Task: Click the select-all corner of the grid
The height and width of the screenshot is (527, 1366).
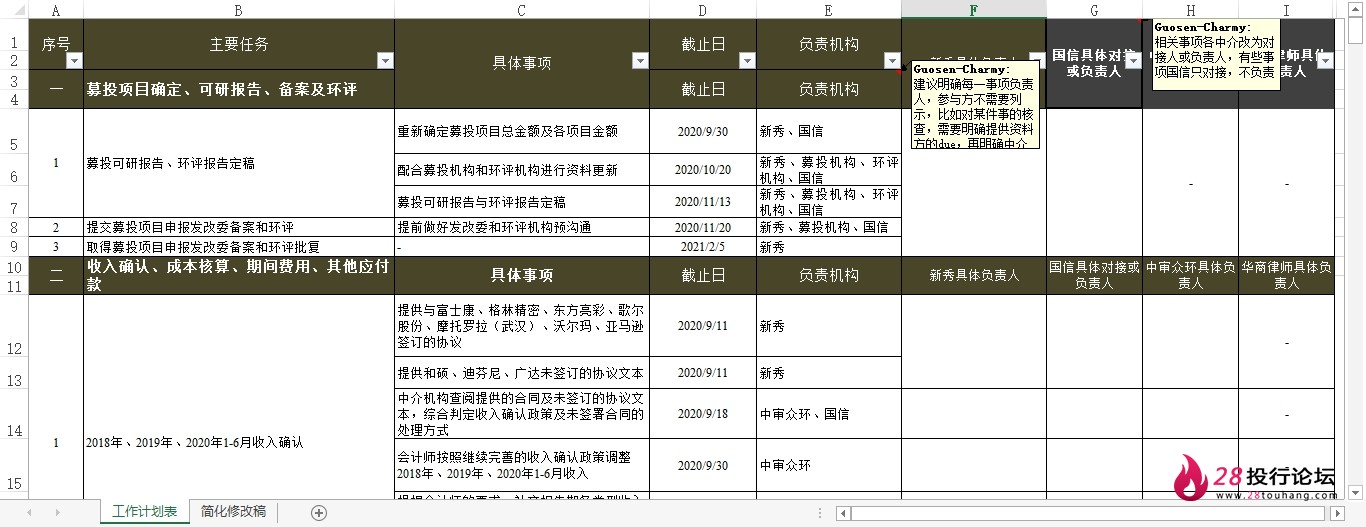Action: pyautogui.click(x=14, y=10)
